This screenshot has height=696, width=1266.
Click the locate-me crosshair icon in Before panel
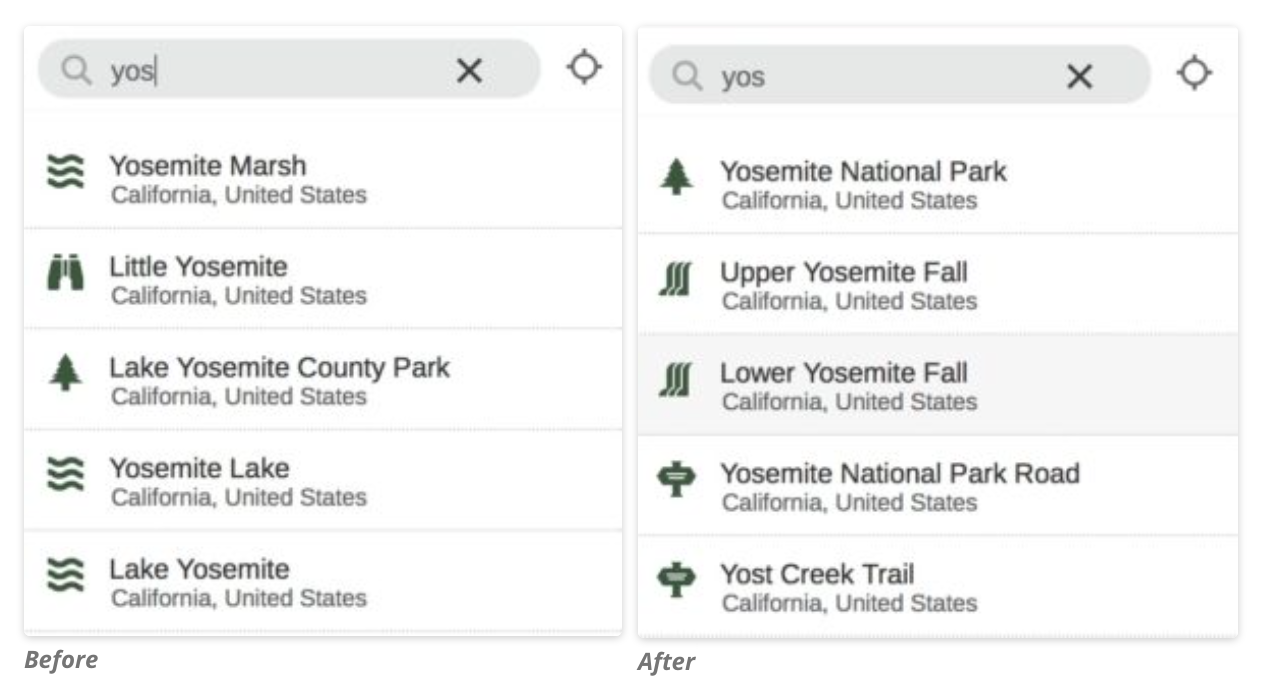coord(584,68)
